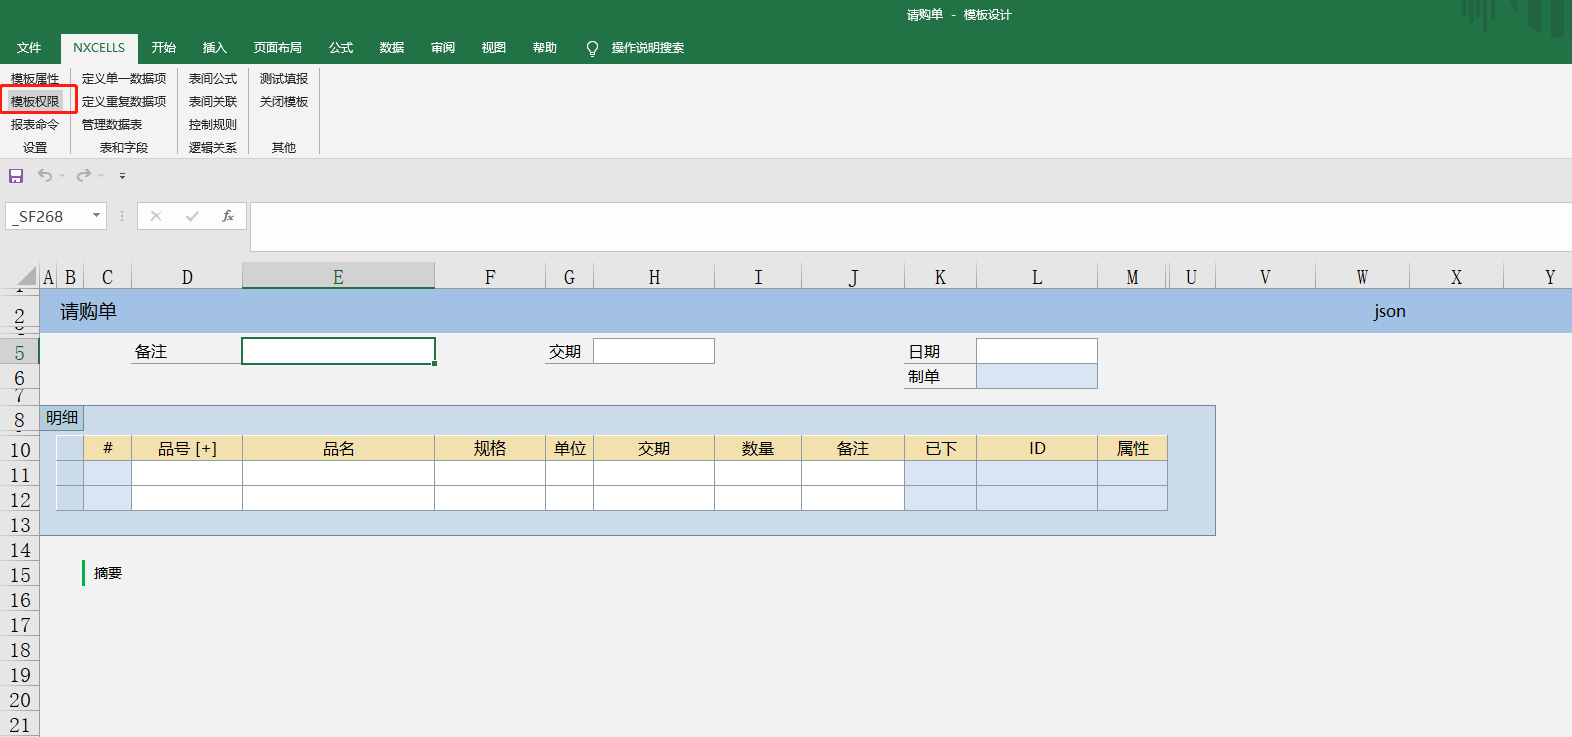Click the 关闭模板 button
This screenshot has height=737, width=1572.
pos(284,101)
